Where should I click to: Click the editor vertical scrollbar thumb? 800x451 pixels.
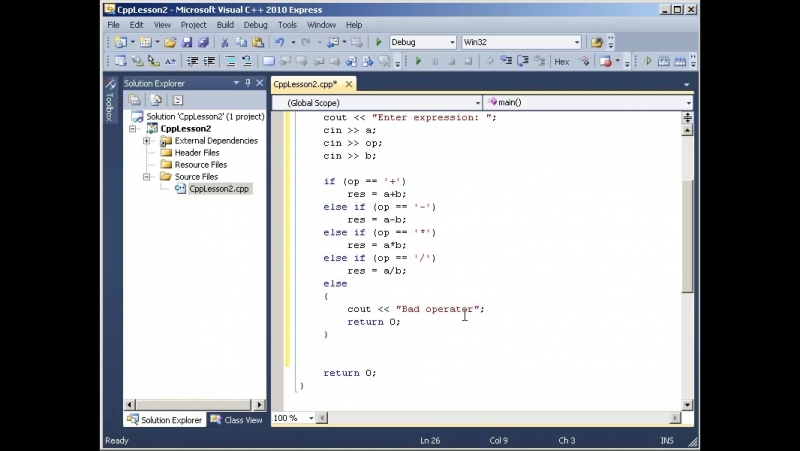pos(687,236)
